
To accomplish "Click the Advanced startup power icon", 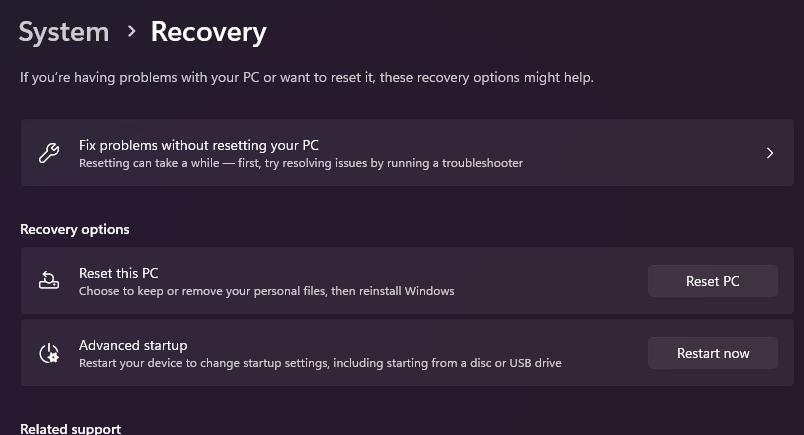I will click(48, 353).
